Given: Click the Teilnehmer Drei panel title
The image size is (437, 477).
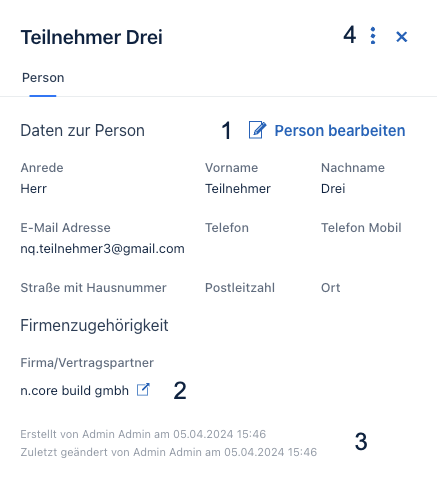Looking at the screenshot, I should (92, 37).
